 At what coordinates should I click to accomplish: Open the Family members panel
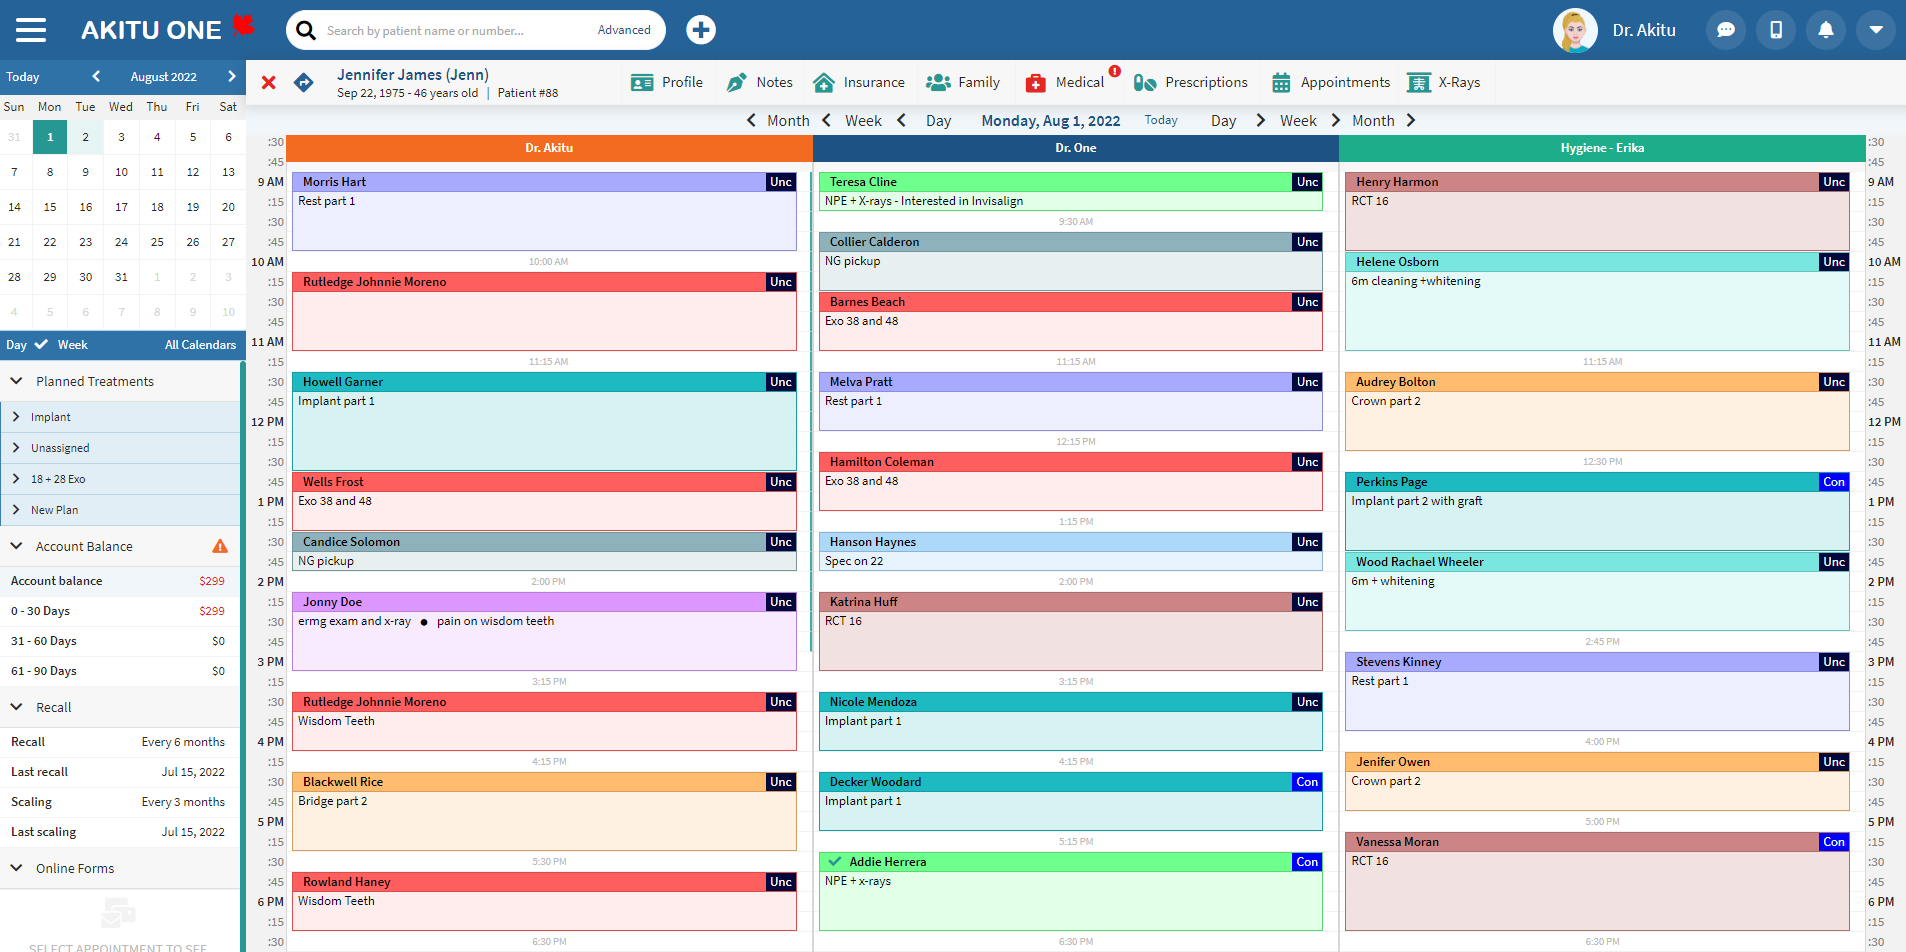(962, 82)
